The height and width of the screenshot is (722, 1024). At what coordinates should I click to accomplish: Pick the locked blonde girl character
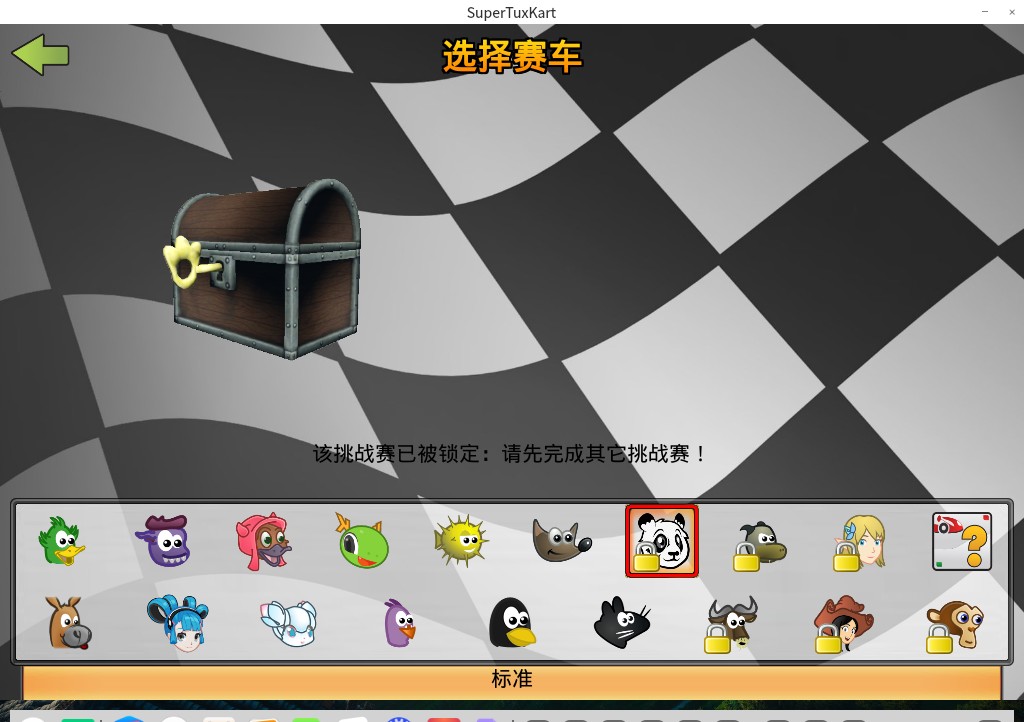[x=860, y=542]
